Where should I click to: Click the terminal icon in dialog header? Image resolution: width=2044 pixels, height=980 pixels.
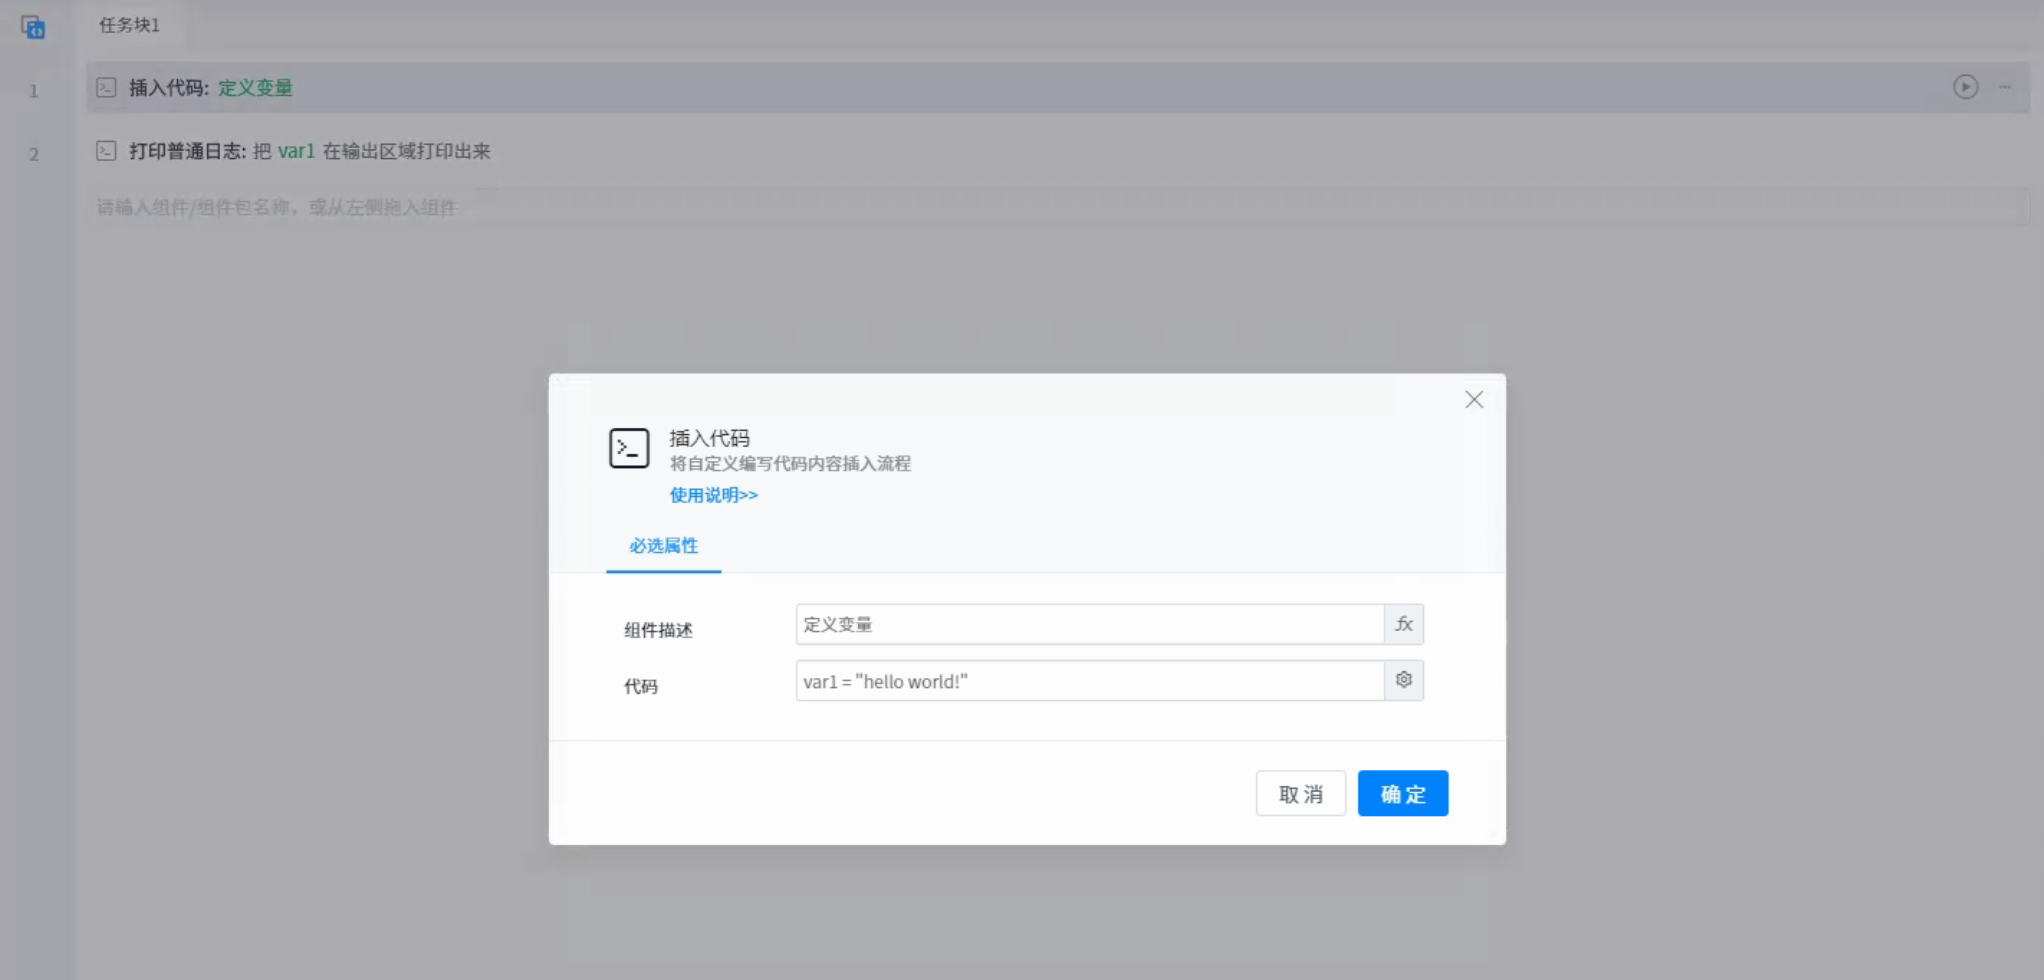point(629,448)
